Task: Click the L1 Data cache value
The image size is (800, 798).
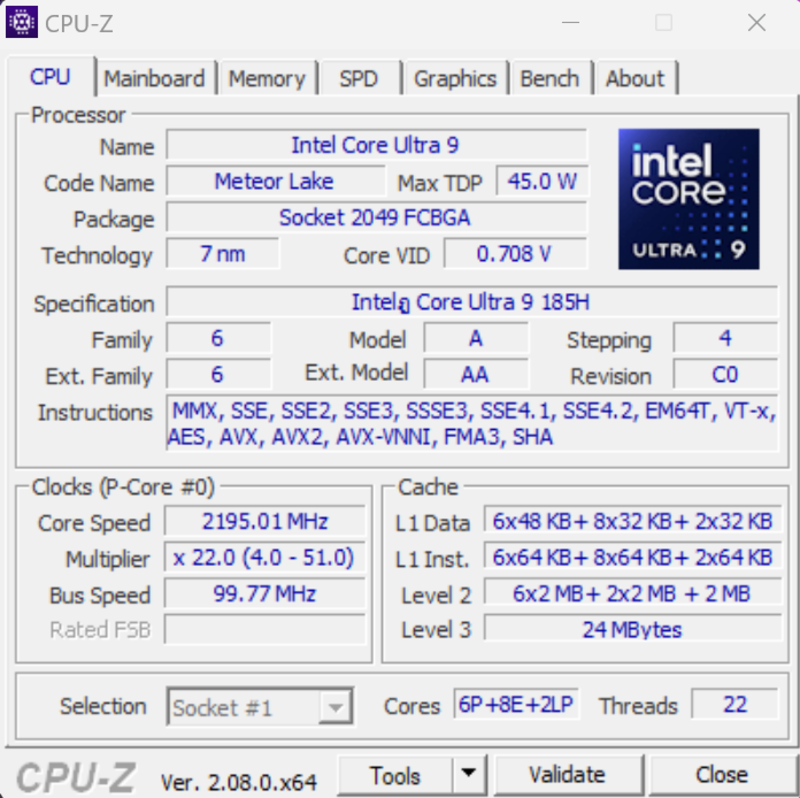Action: click(x=633, y=521)
